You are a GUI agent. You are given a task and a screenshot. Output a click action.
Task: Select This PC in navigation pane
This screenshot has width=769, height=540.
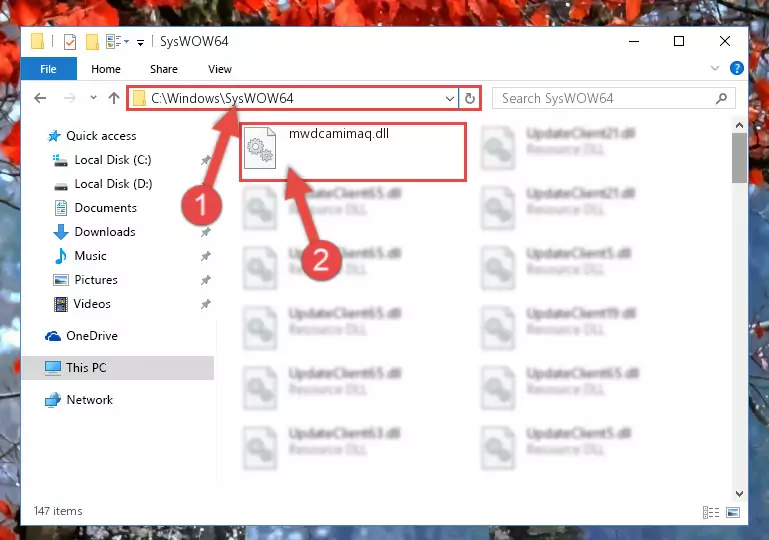tap(118, 368)
